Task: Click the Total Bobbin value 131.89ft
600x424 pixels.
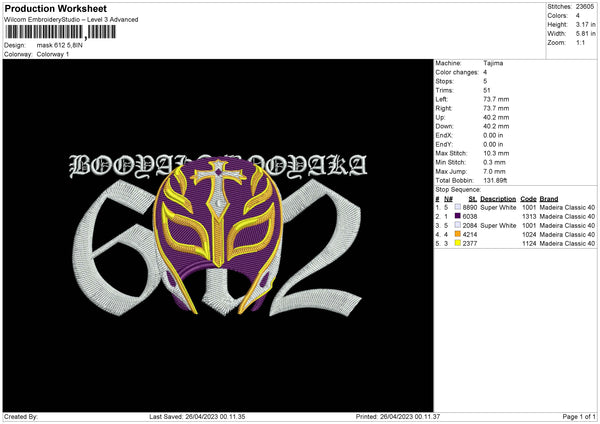Action: click(x=496, y=180)
